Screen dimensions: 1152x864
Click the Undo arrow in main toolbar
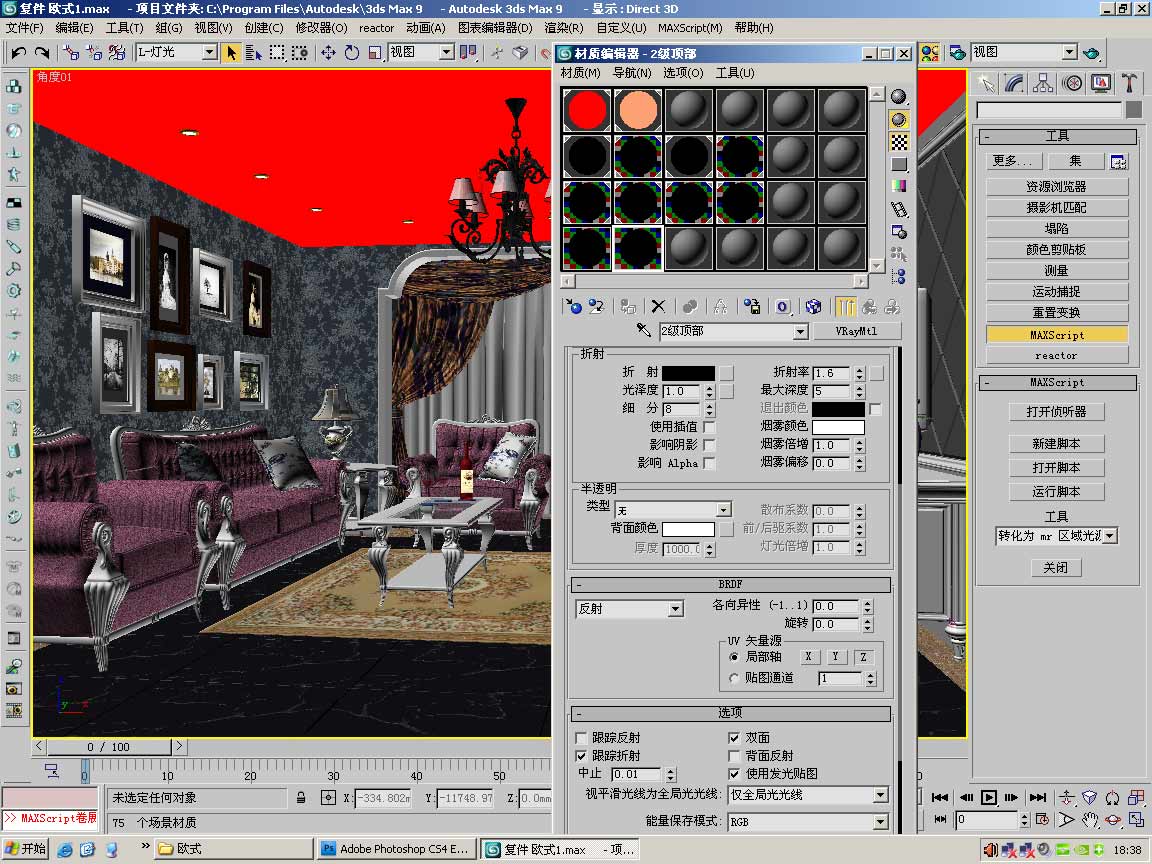point(19,53)
